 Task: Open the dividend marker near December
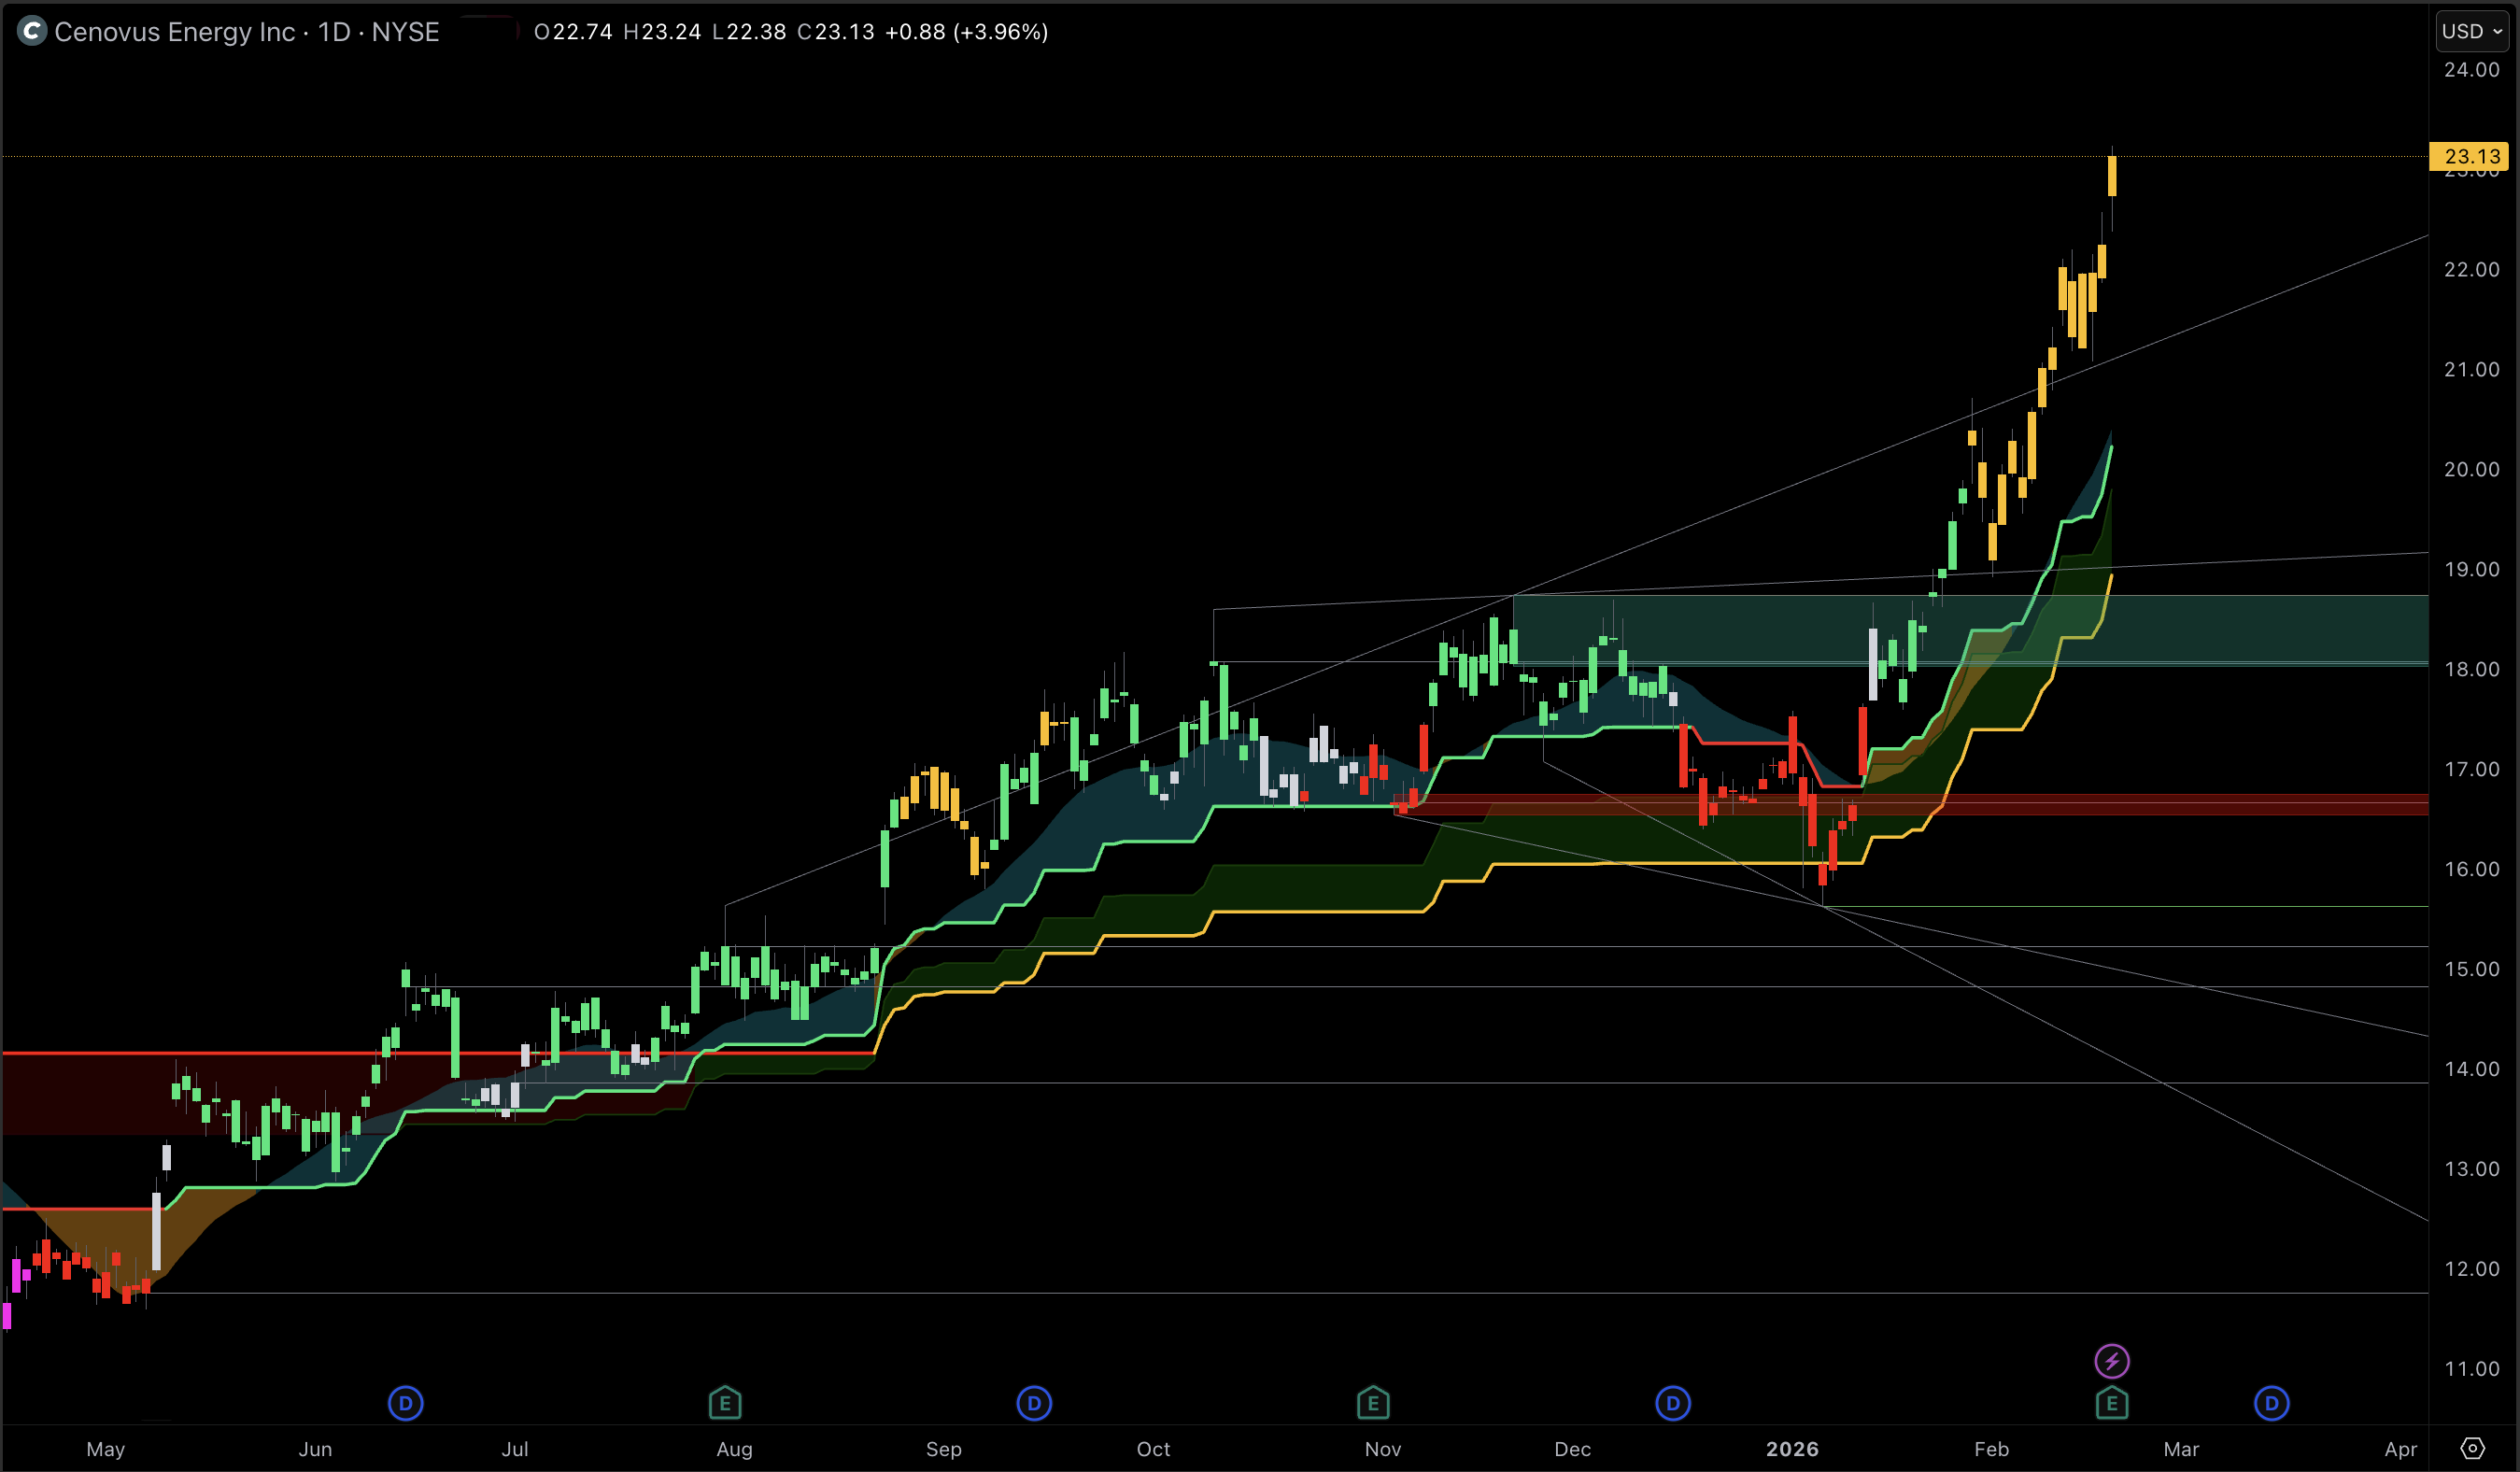[x=1672, y=1403]
